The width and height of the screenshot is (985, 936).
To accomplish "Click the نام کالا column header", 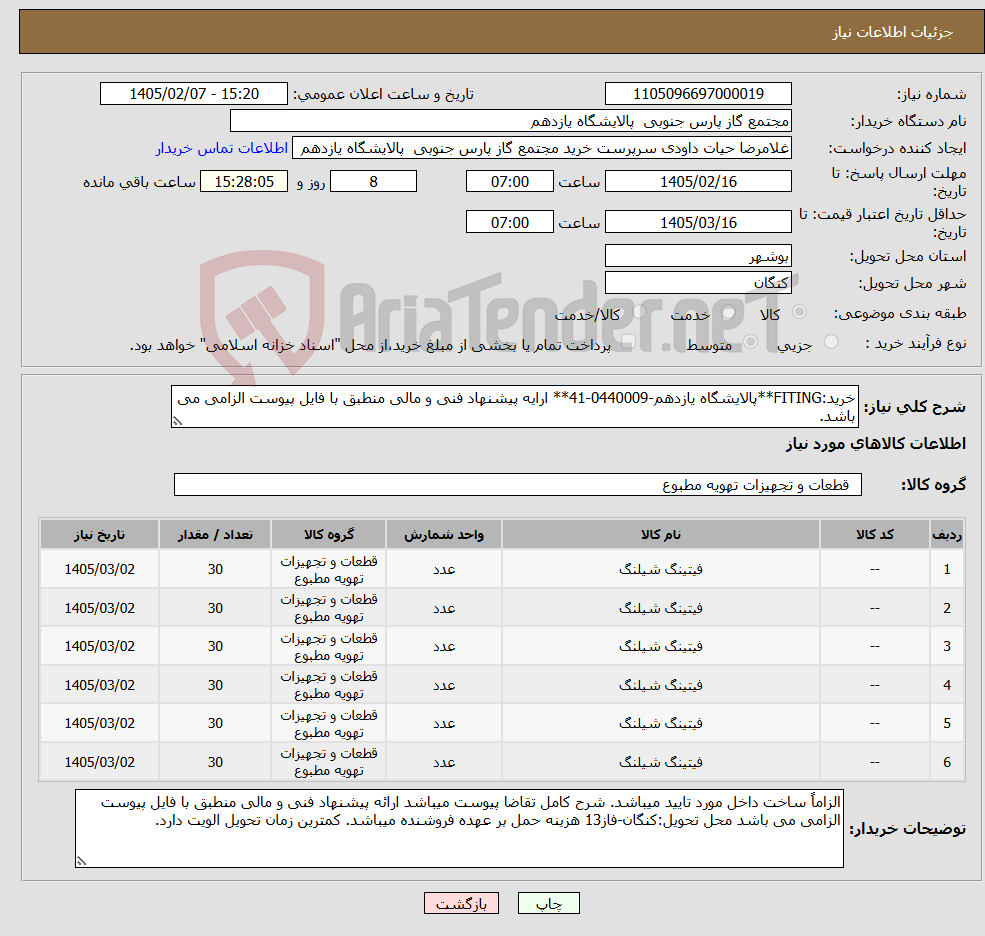I will click(661, 535).
